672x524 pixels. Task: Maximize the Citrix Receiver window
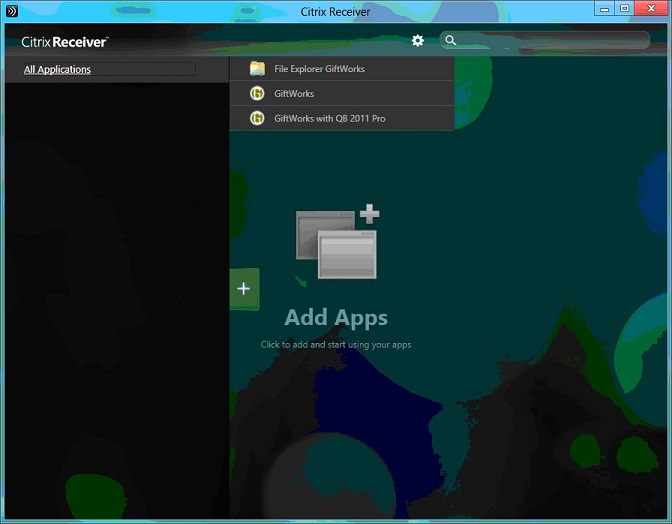tap(624, 9)
